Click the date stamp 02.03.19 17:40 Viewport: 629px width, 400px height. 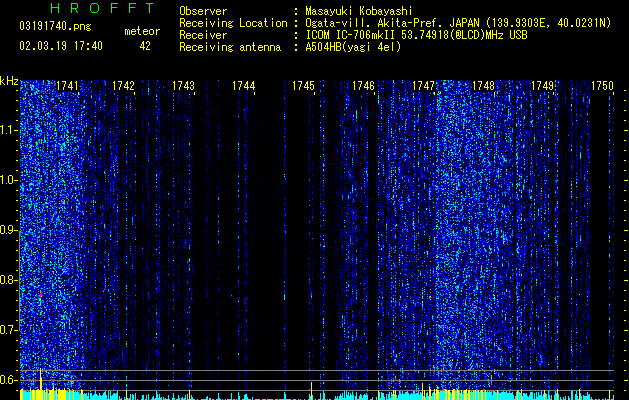coord(61,46)
